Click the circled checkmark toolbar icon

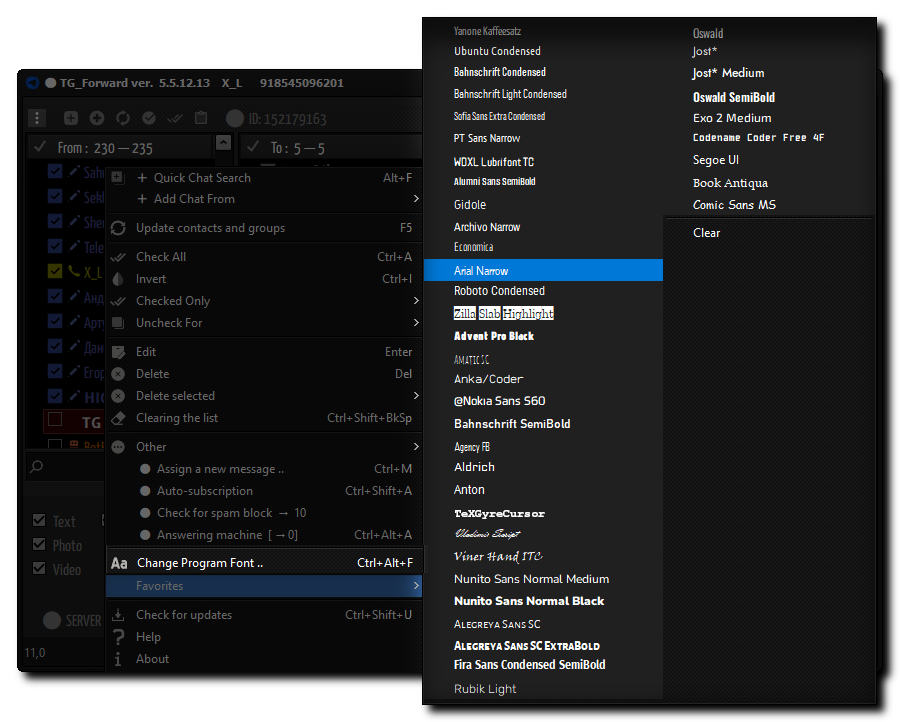149,118
